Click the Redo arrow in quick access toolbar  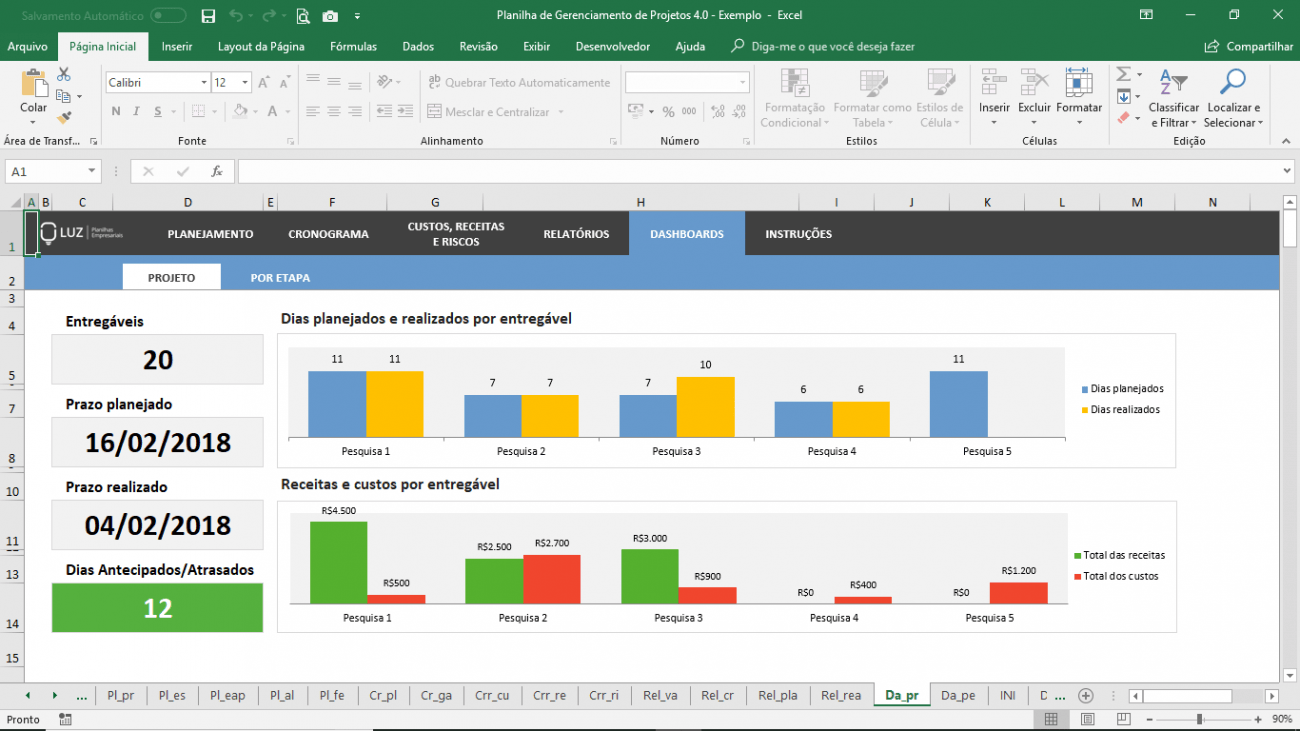[x=269, y=16]
